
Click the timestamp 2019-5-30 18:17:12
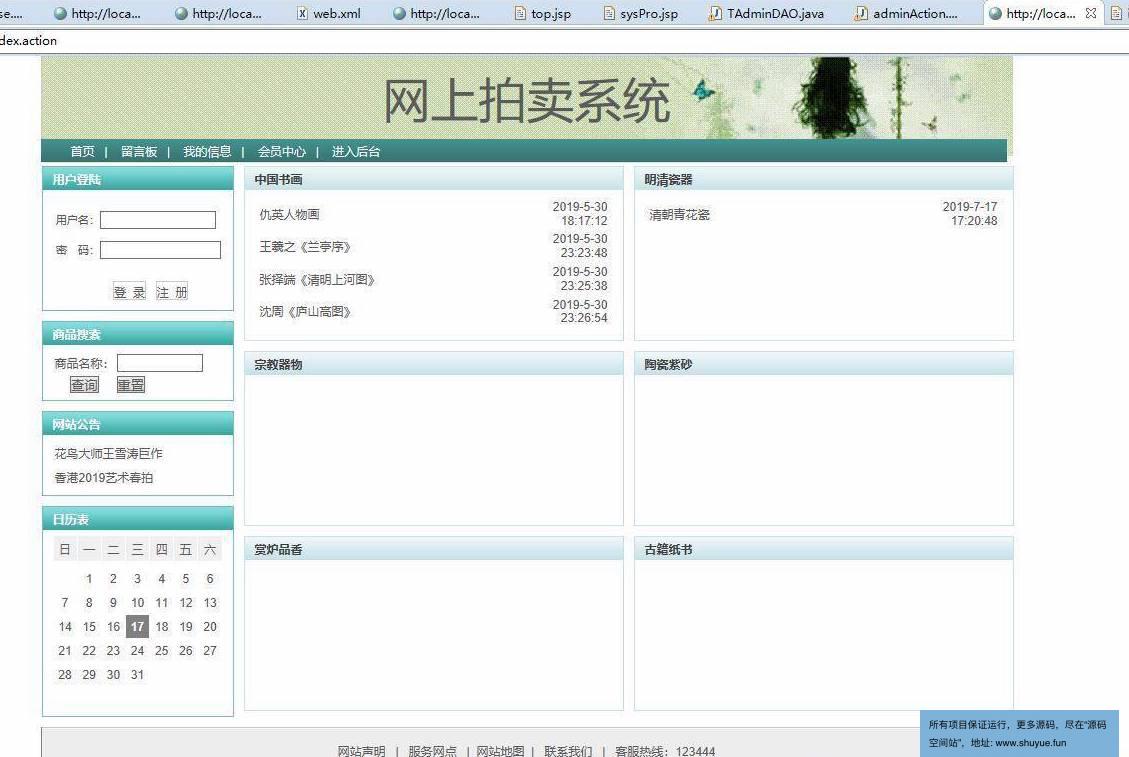coord(580,214)
